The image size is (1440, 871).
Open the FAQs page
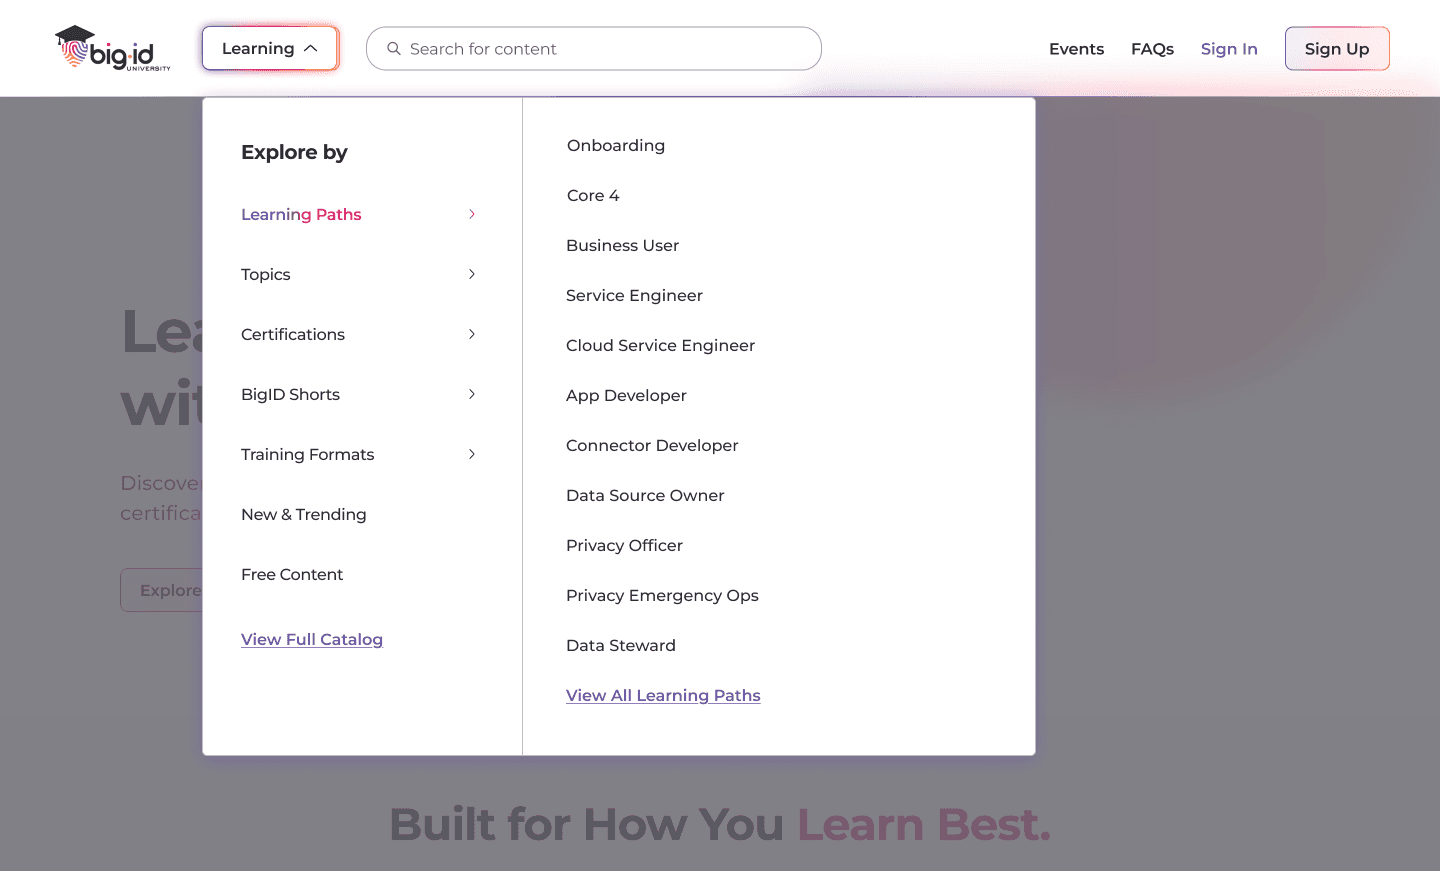click(x=1152, y=49)
